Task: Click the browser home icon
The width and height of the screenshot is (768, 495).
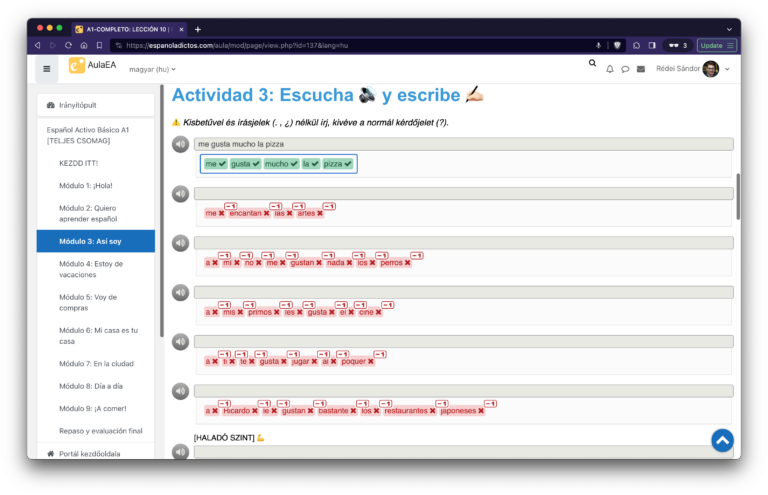Action: click(x=84, y=46)
